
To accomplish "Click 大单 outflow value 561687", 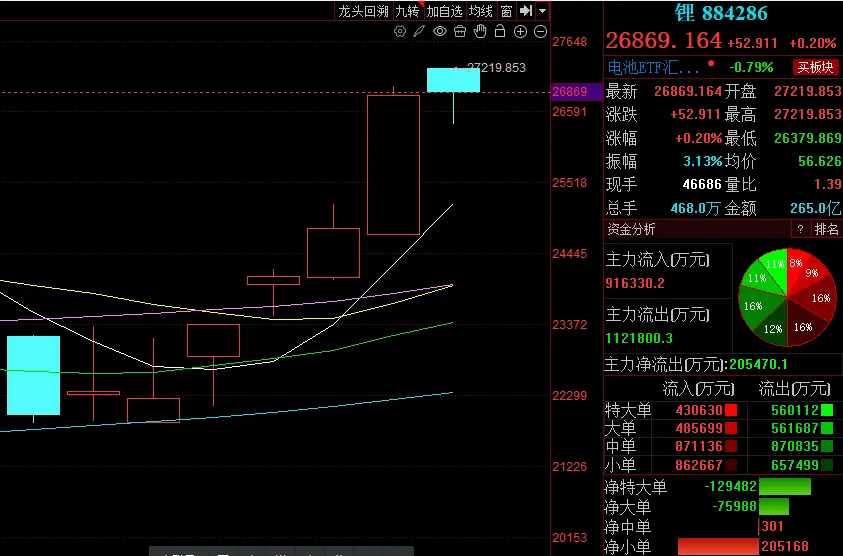I will [x=795, y=429].
